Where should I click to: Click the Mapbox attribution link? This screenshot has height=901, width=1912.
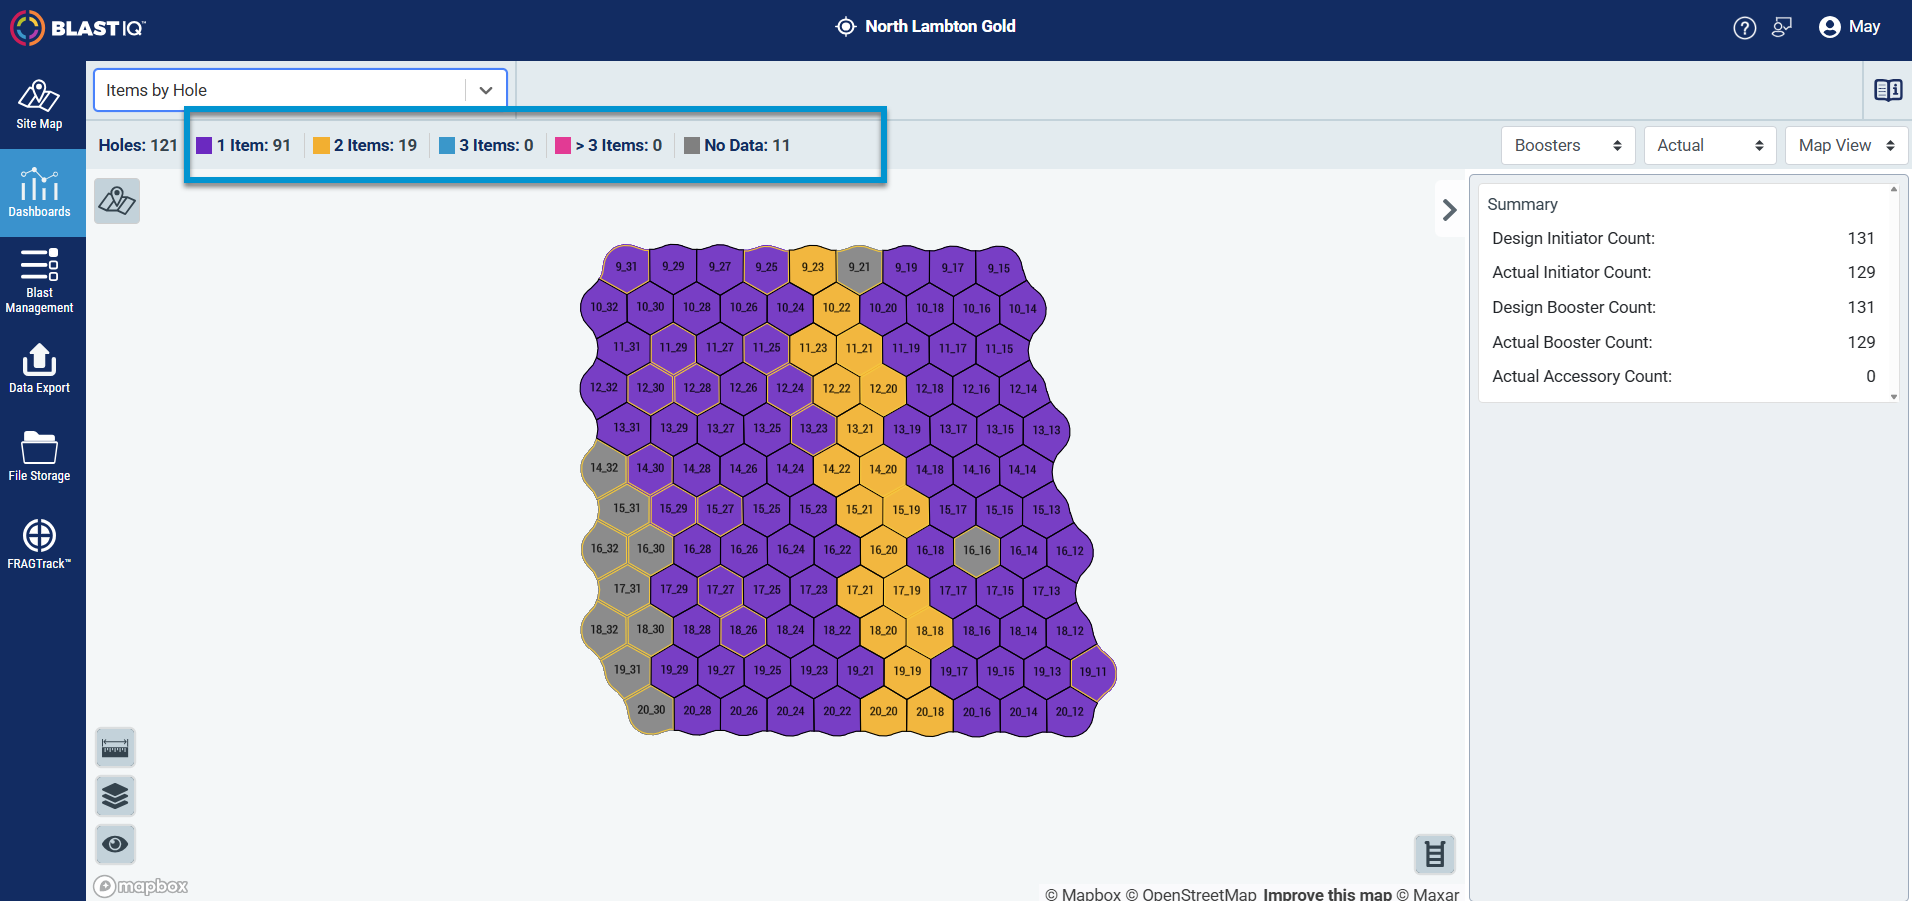click(1083, 894)
